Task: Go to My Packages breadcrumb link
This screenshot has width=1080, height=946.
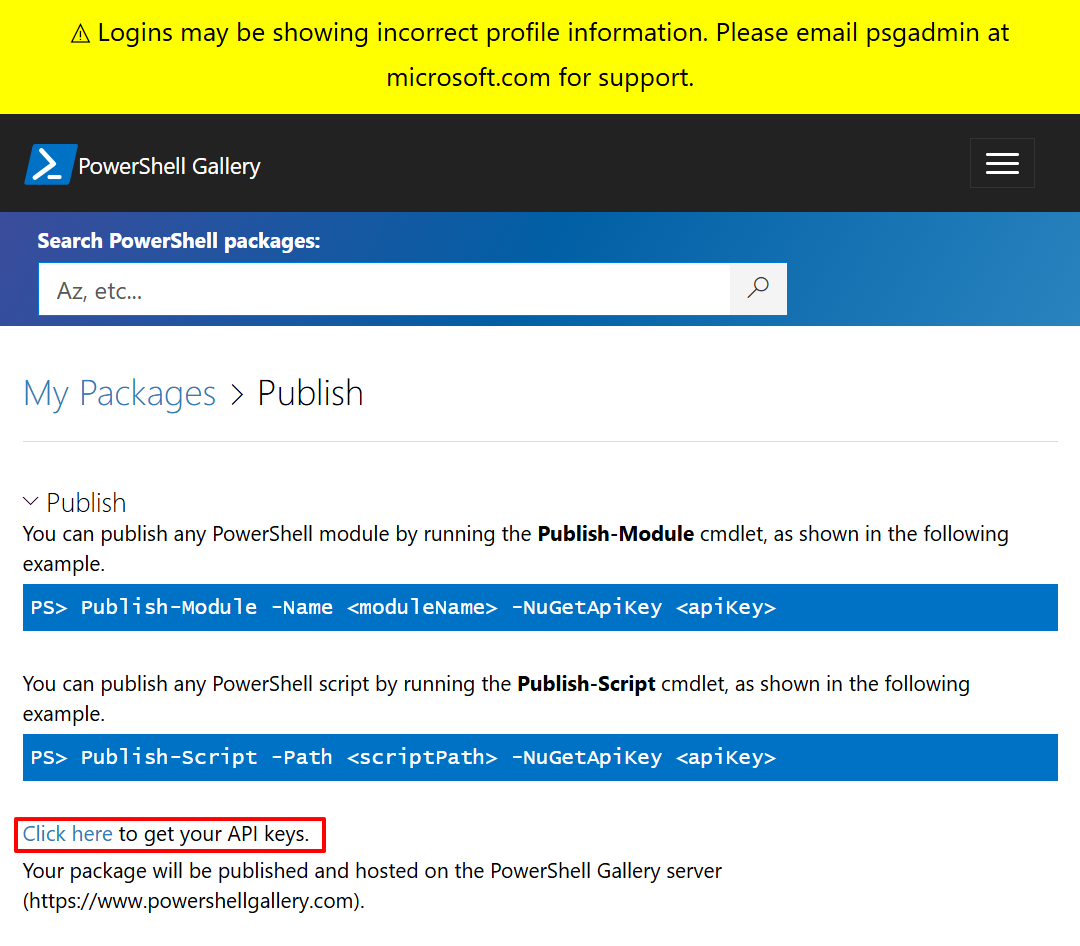Action: [x=119, y=393]
